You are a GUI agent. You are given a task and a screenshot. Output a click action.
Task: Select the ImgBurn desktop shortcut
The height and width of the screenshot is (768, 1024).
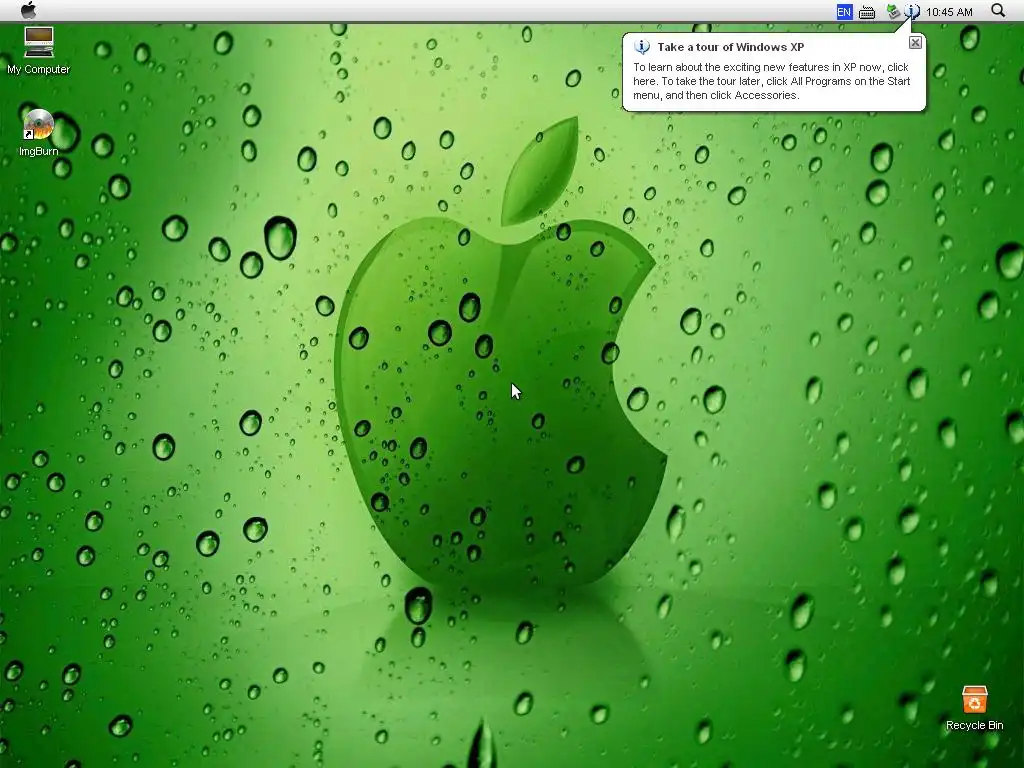[x=39, y=133]
